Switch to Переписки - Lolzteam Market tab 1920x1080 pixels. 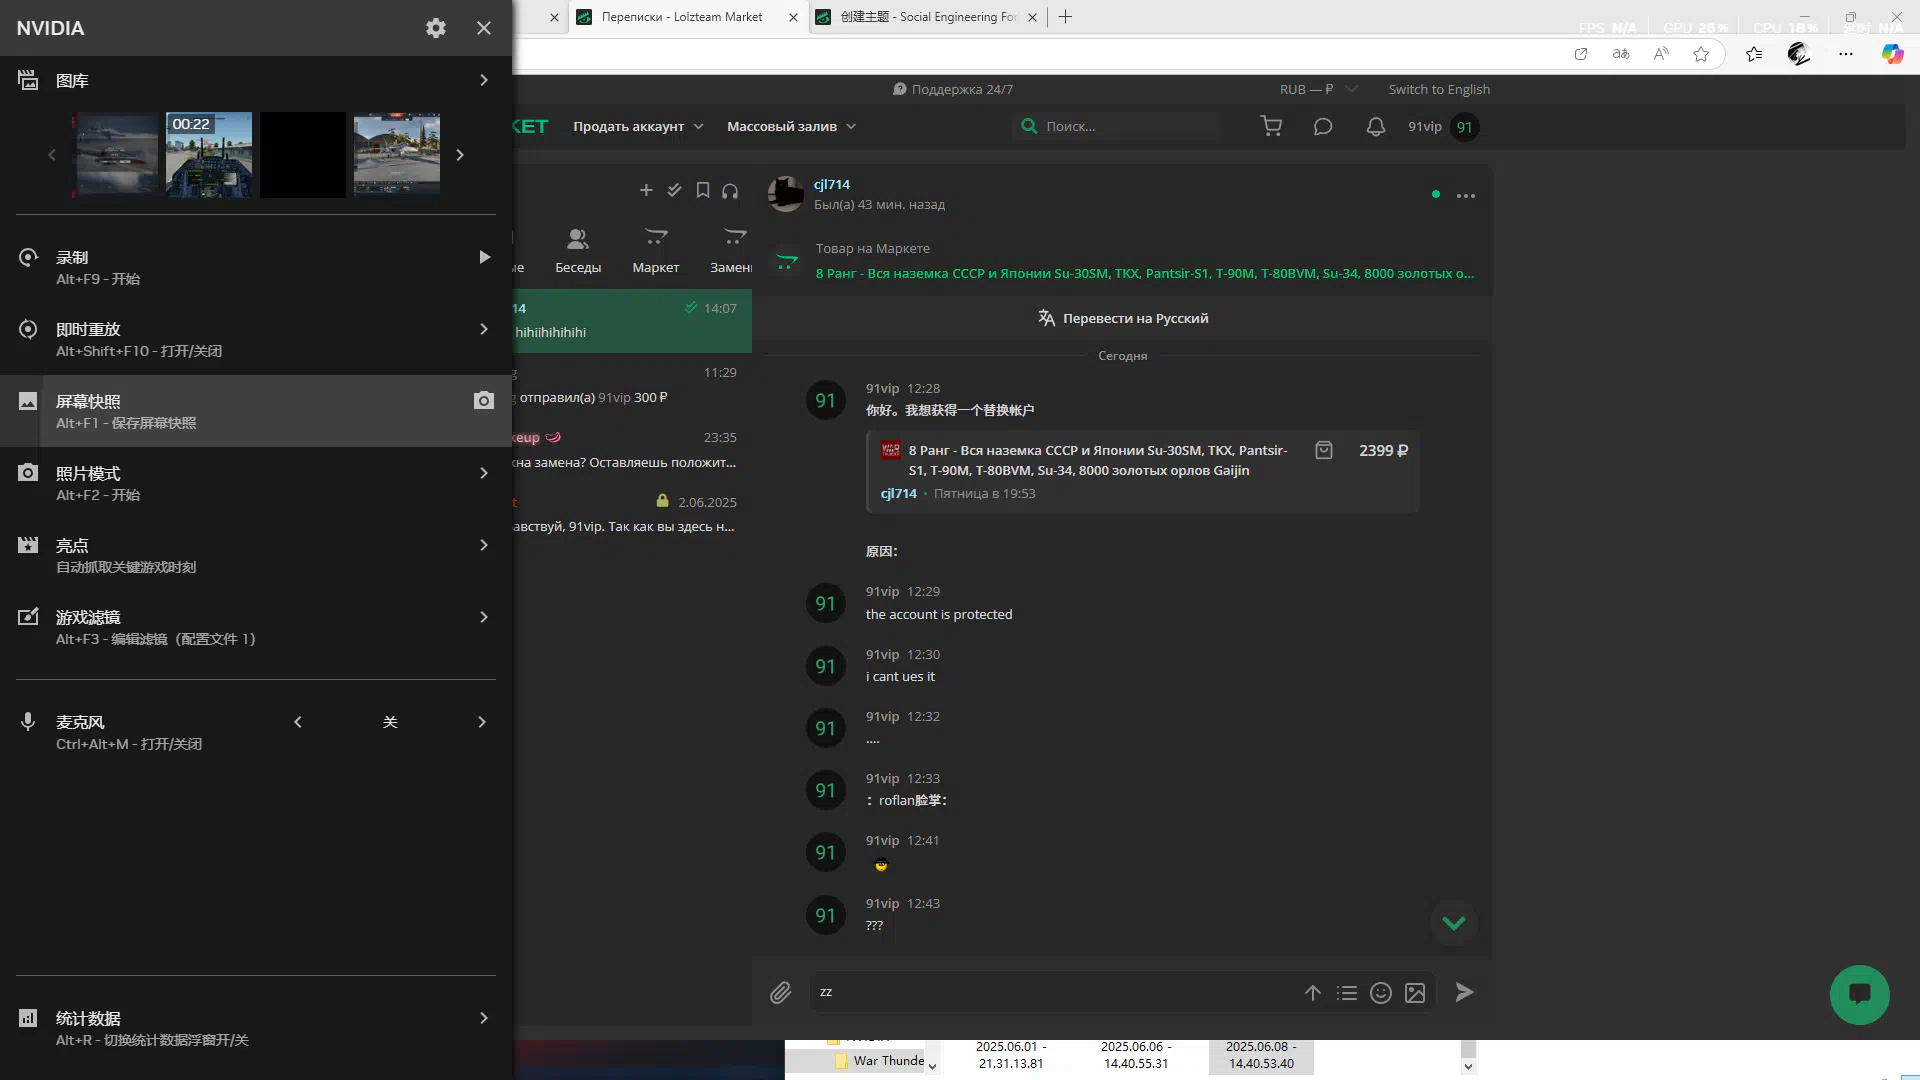(680, 17)
